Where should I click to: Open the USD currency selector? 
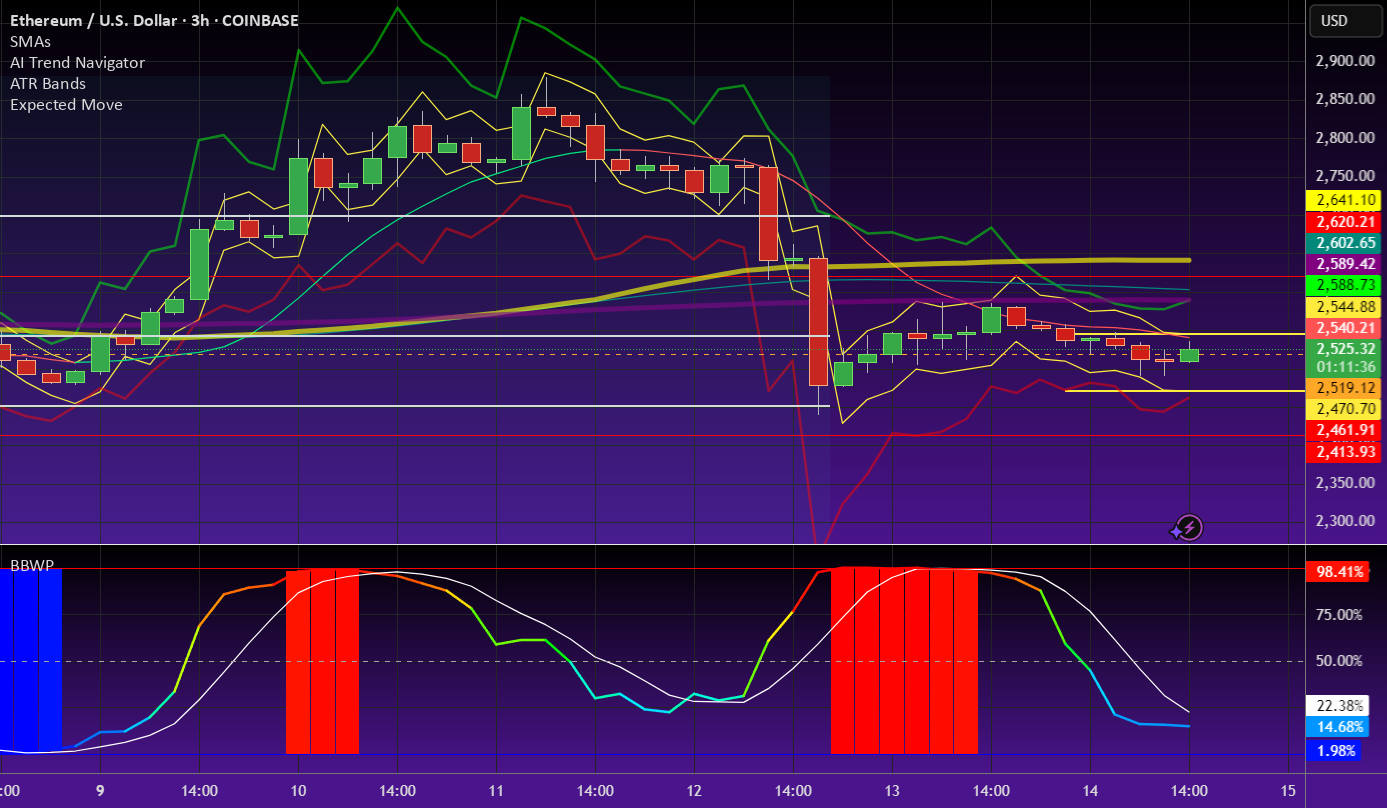[x=1334, y=21]
